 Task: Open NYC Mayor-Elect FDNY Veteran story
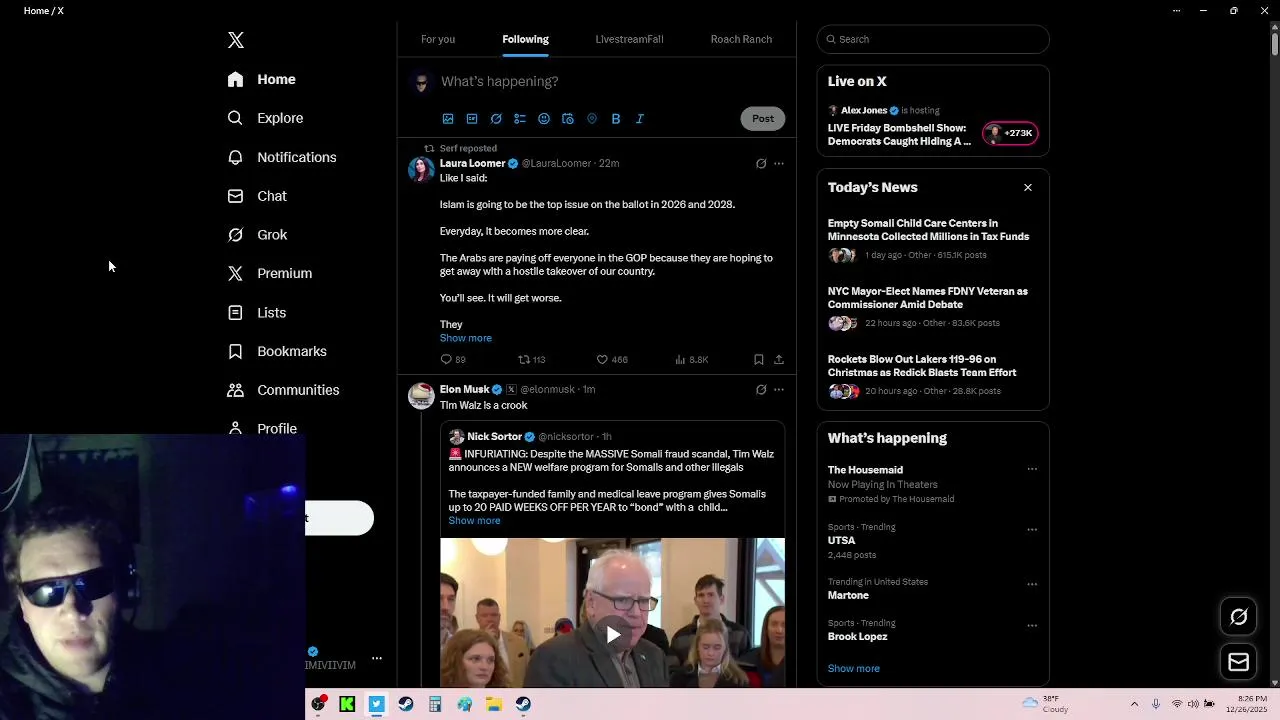[928, 298]
